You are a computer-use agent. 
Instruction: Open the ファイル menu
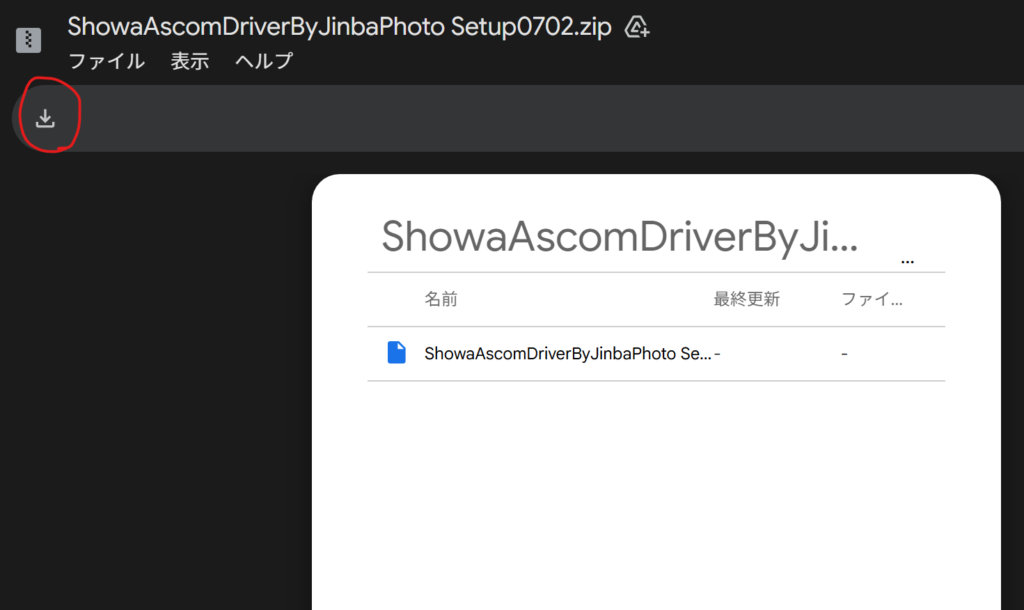pos(106,61)
